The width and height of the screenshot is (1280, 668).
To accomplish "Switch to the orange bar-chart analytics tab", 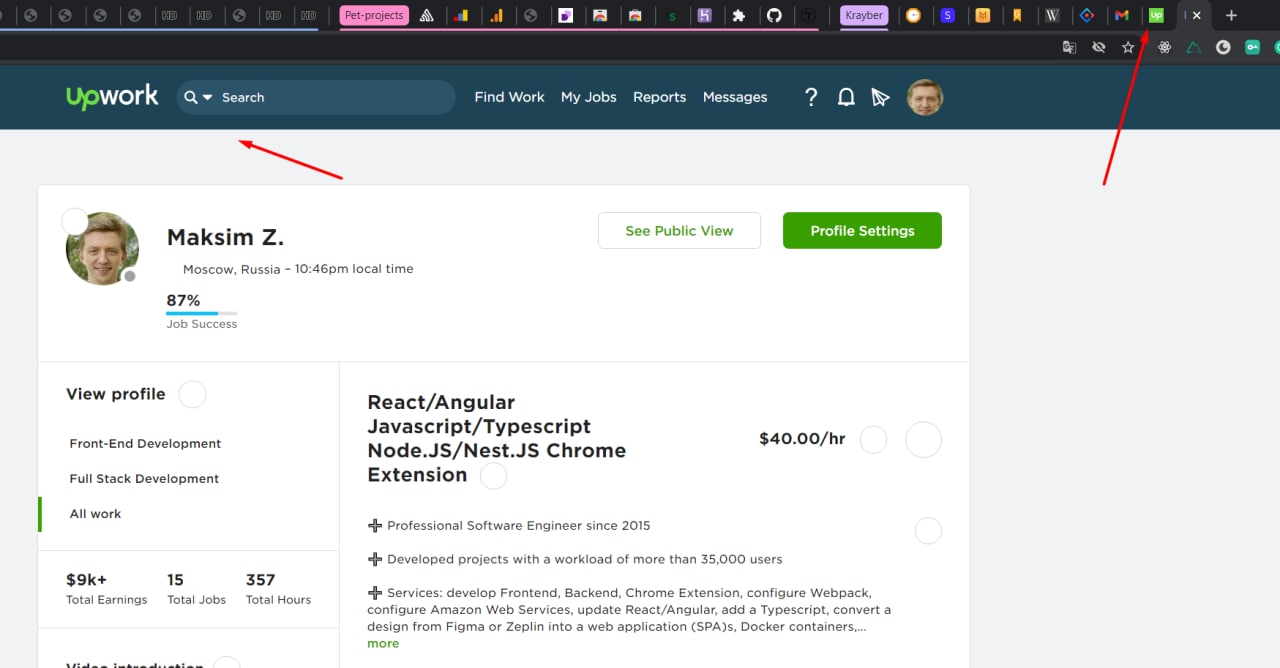I will click(x=496, y=16).
